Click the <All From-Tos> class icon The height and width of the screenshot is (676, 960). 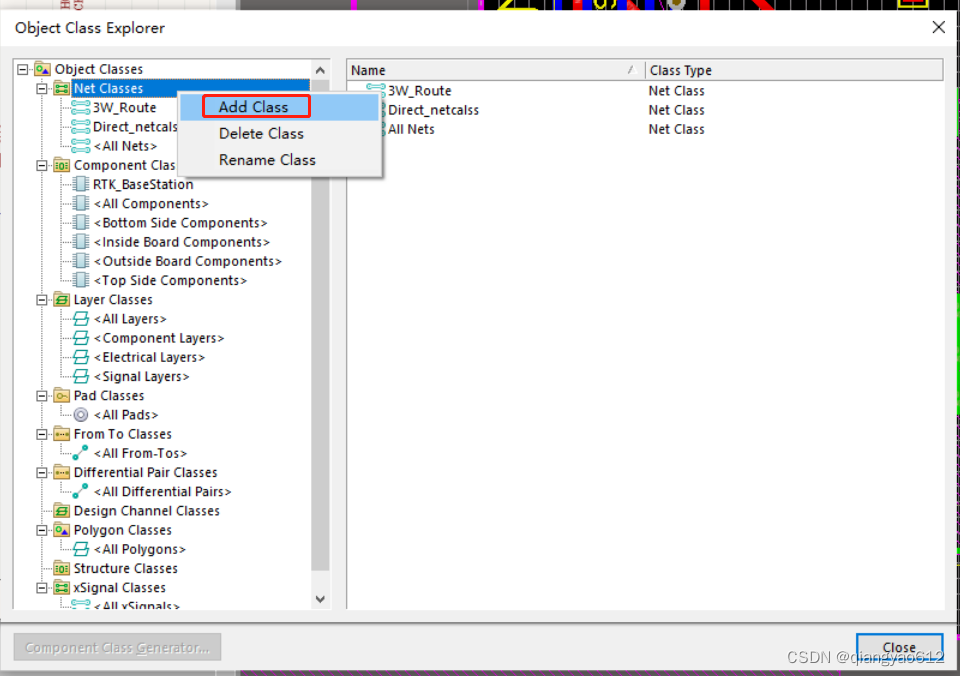point(78,453)
